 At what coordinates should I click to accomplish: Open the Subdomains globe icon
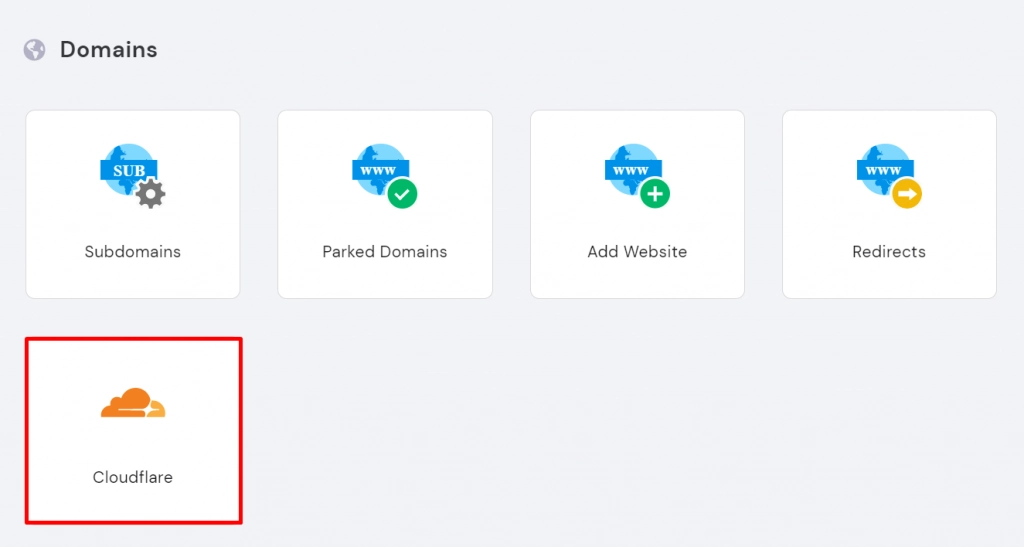133,176
